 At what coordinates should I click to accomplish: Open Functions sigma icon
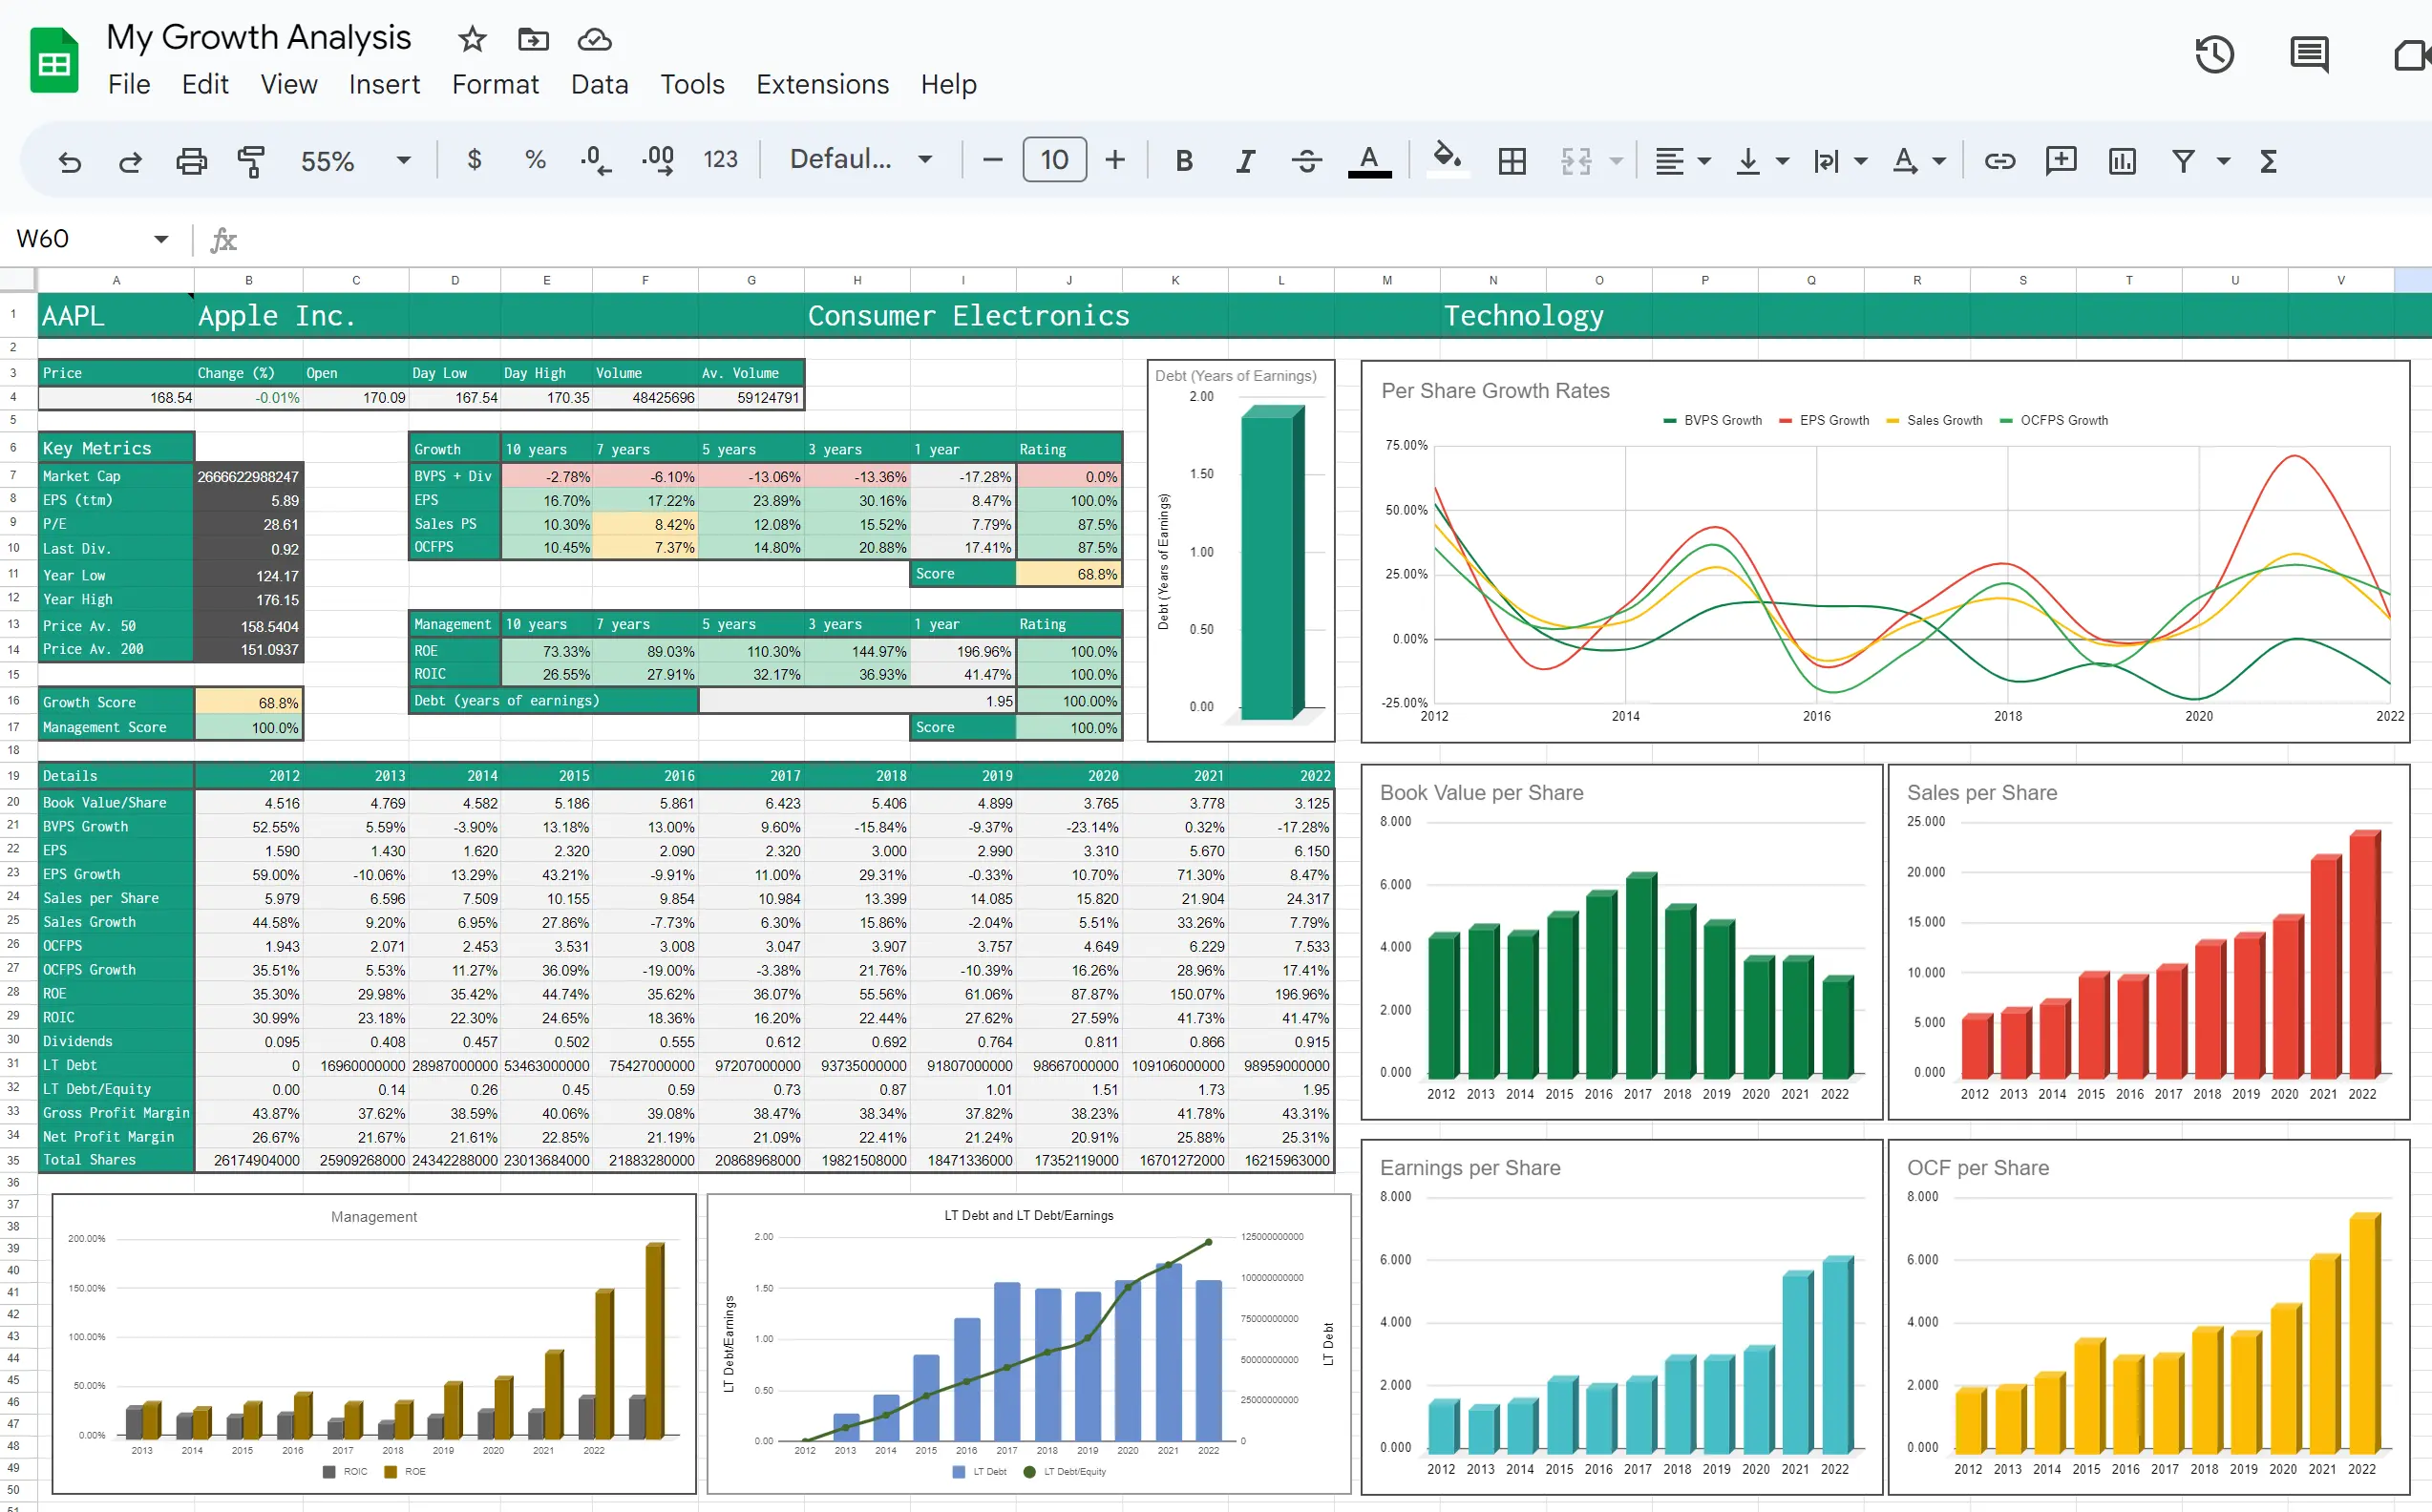tap(2268, 161)
